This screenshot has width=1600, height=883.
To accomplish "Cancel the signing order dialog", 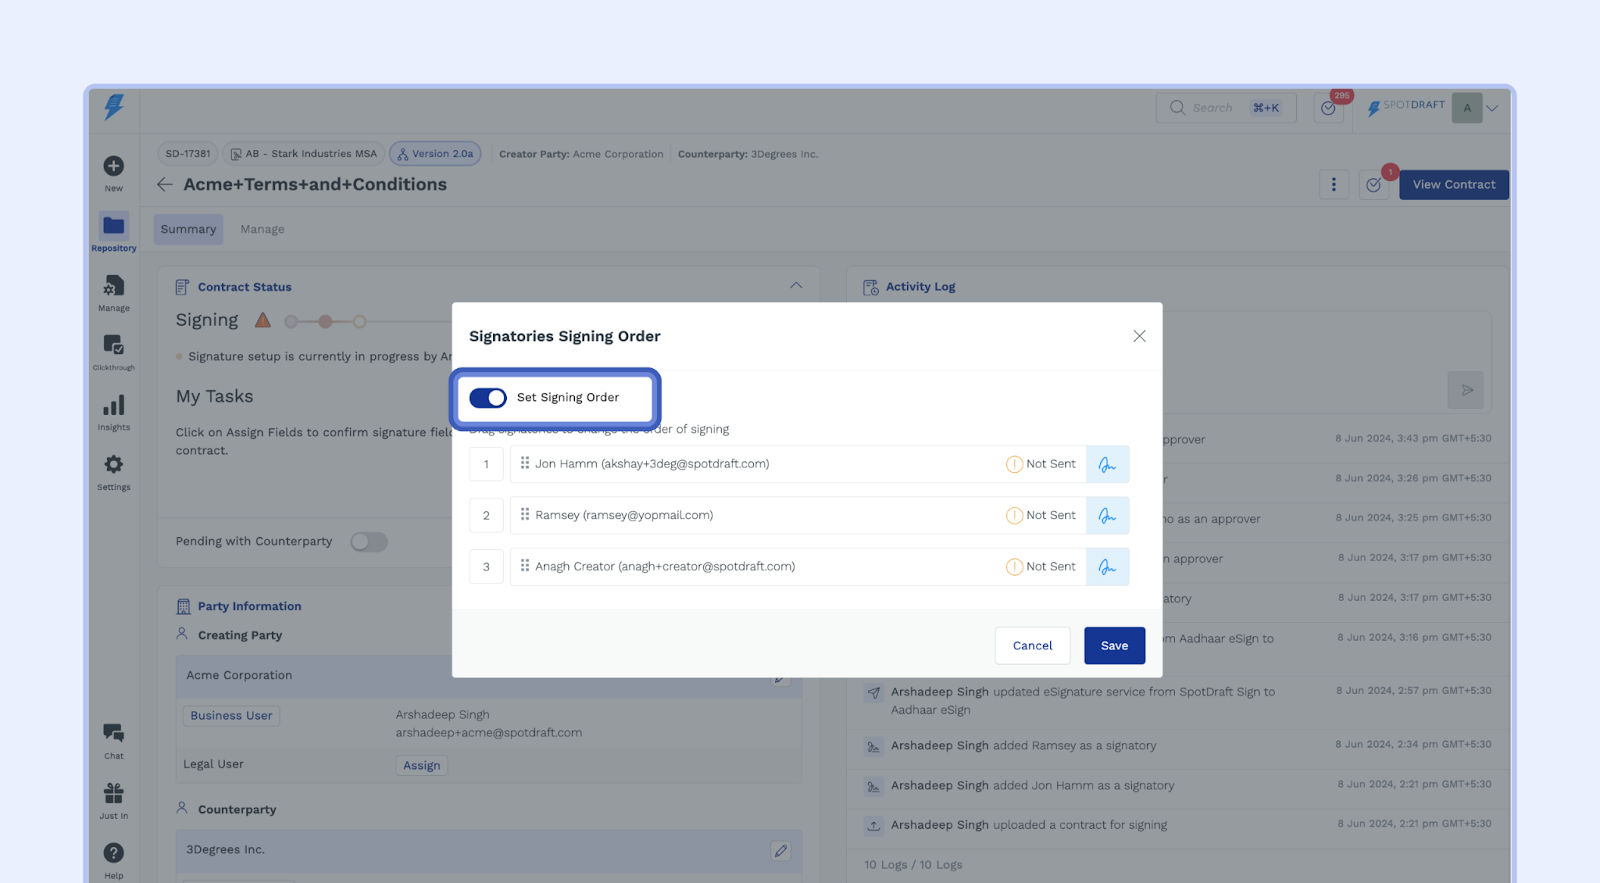I will coord(1032,646).
